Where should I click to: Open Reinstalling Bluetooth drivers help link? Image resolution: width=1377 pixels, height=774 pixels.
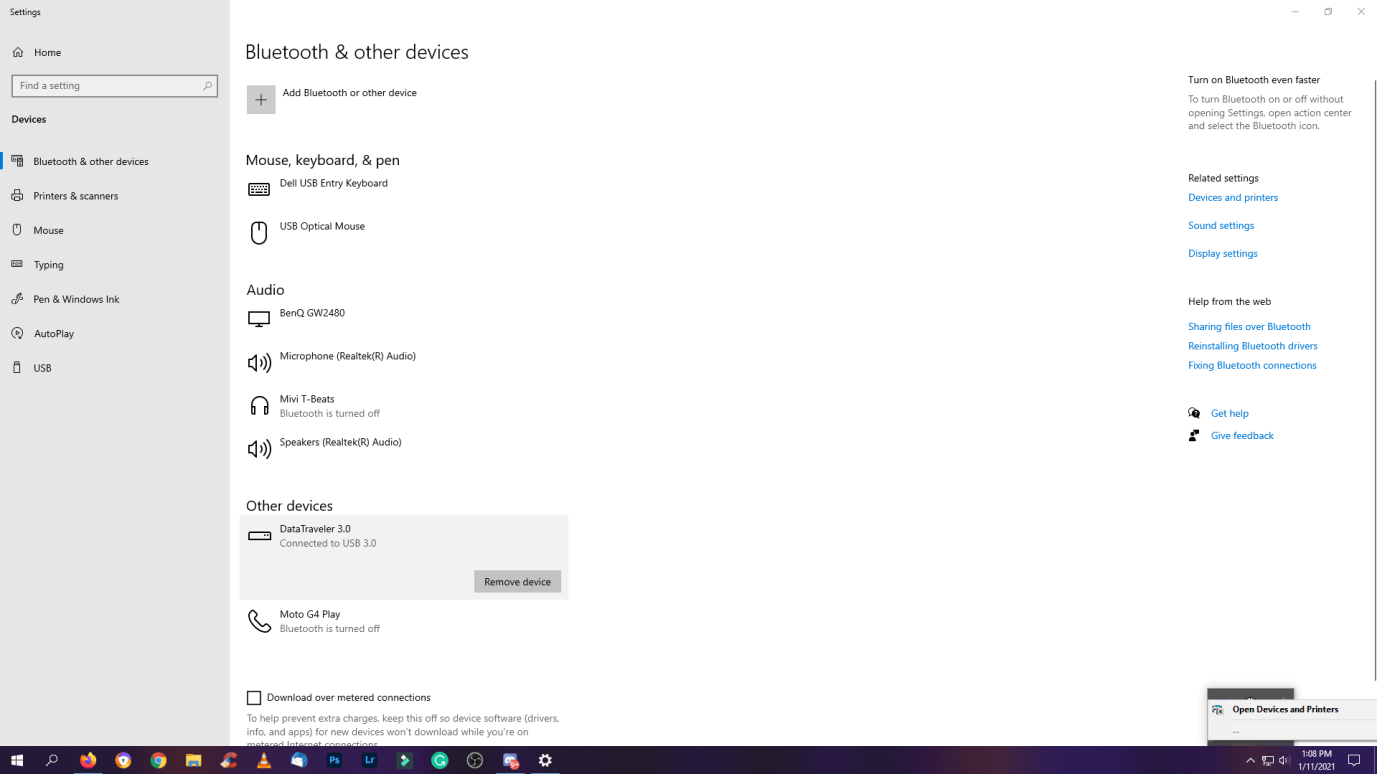[x=1253, y=346]
